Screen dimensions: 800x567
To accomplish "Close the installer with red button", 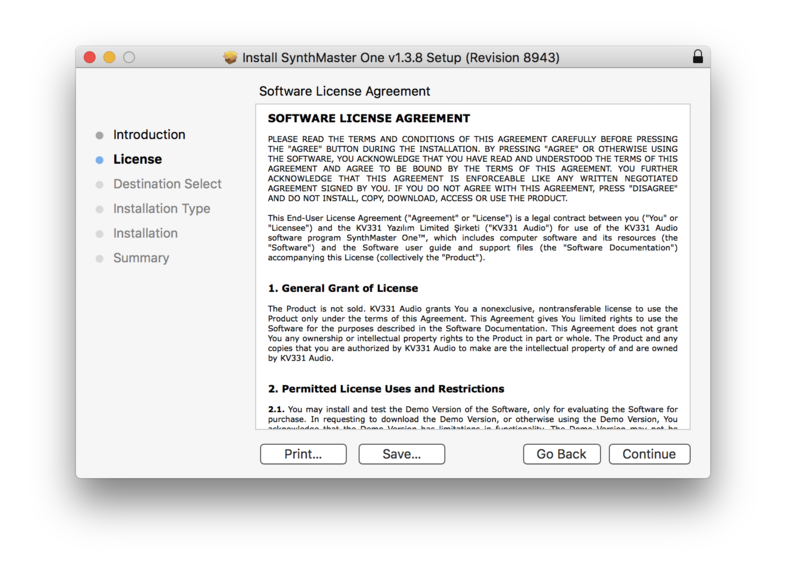I will click(90, 57).
